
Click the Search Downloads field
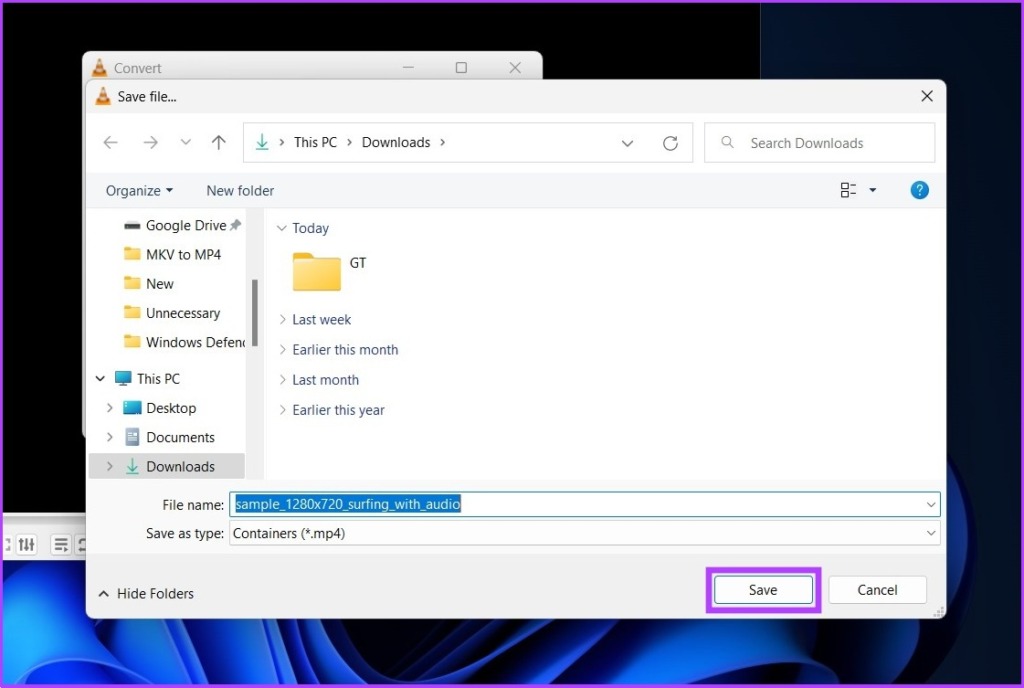click(x=820, y=143)
